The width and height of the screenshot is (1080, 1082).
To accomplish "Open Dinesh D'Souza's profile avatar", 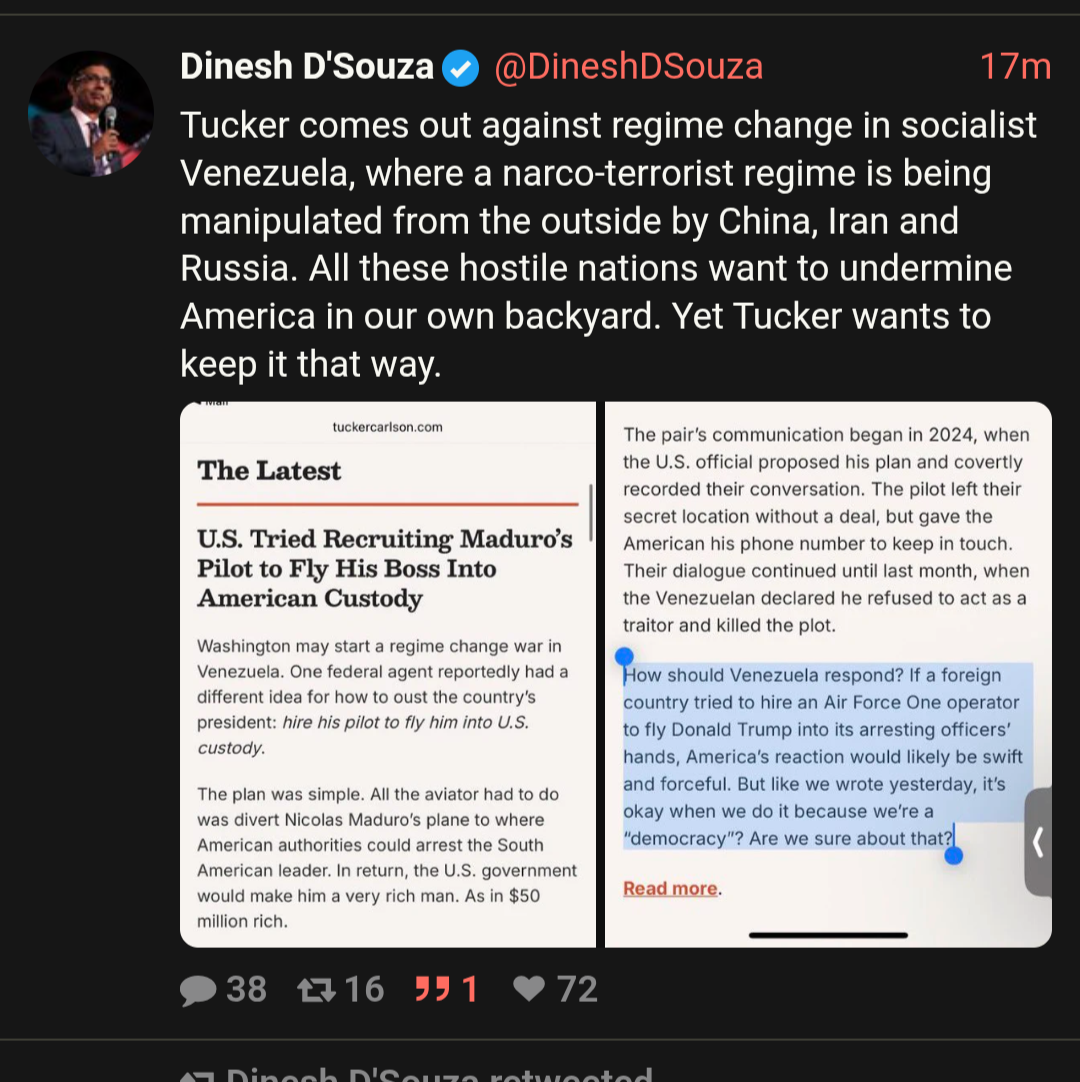I will 91,113.
